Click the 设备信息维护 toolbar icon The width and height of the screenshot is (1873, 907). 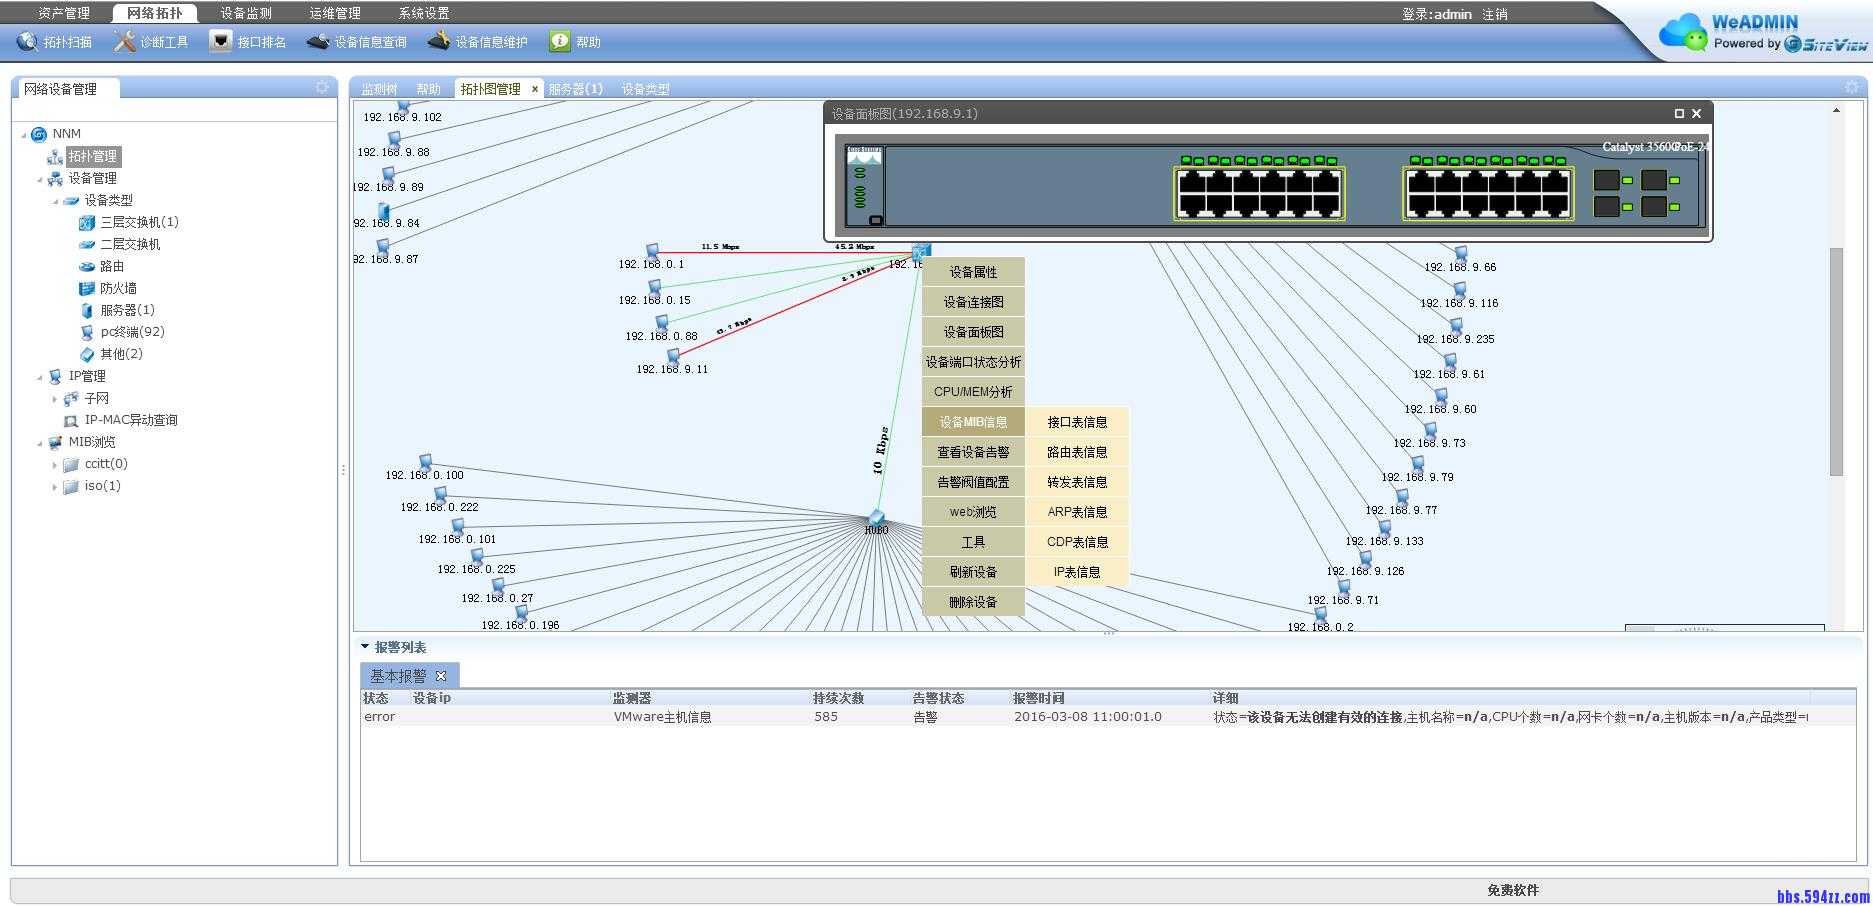pos(439,42)
